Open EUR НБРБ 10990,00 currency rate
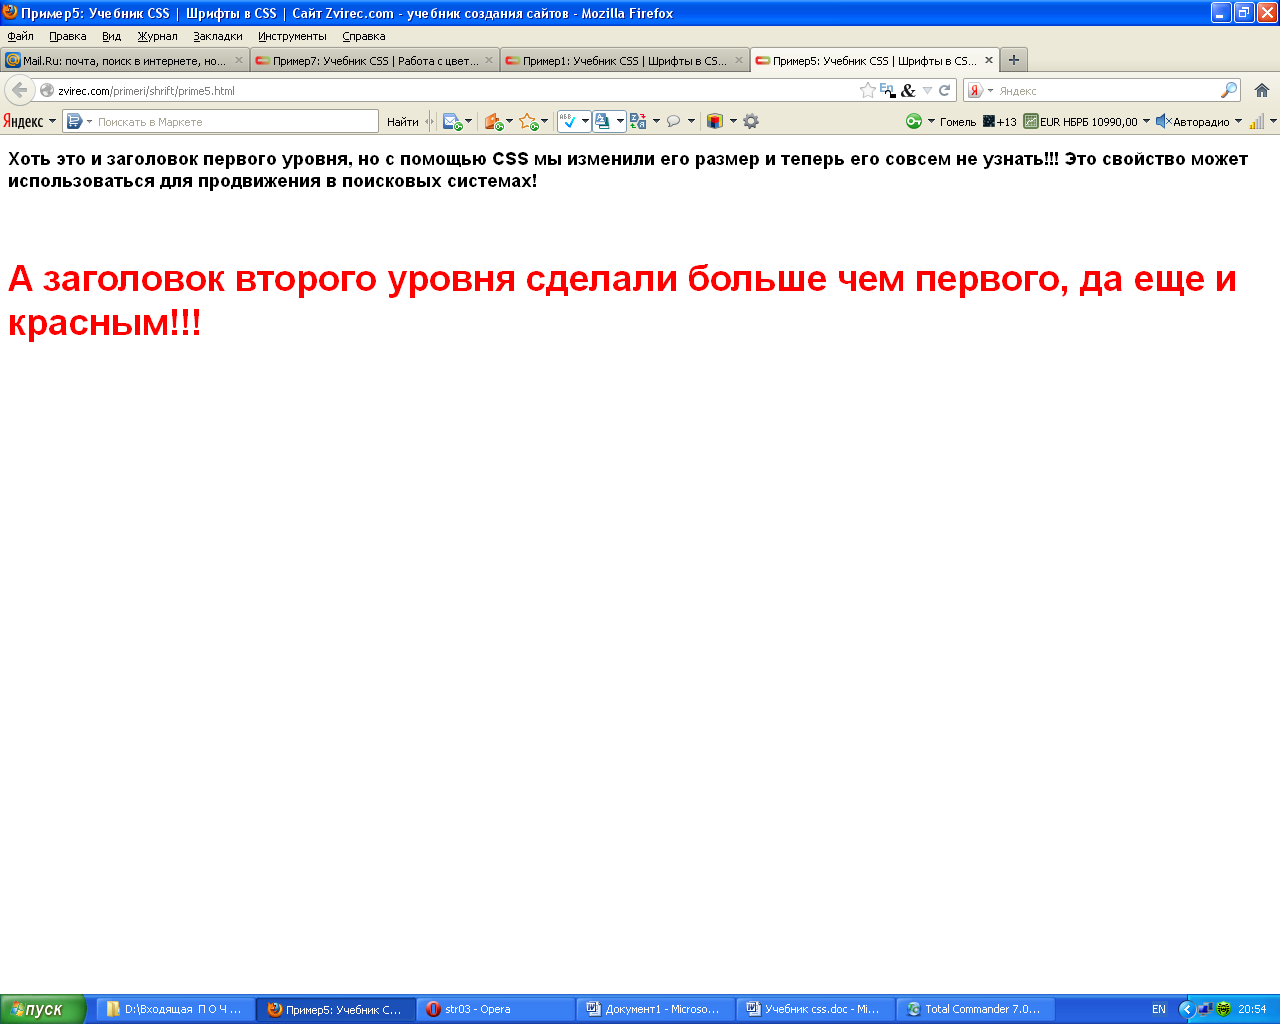This screenshot has width=1280, height=1024. click(x=1080, y=121)
